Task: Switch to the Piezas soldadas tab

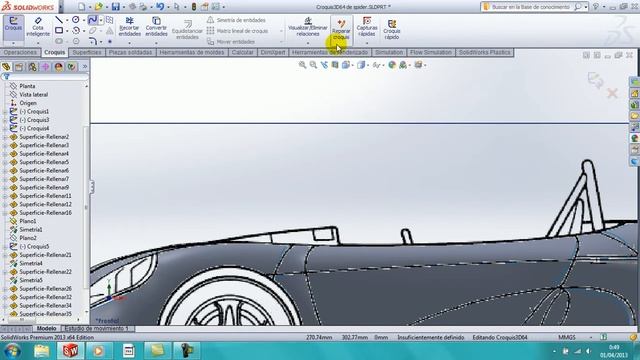Action: [x=130, y=52]
